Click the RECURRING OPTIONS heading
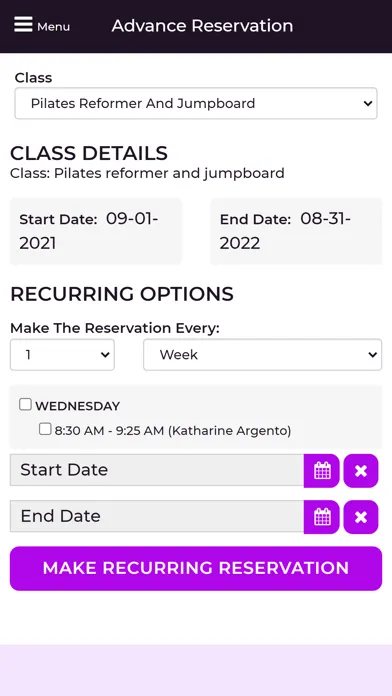 122,294
